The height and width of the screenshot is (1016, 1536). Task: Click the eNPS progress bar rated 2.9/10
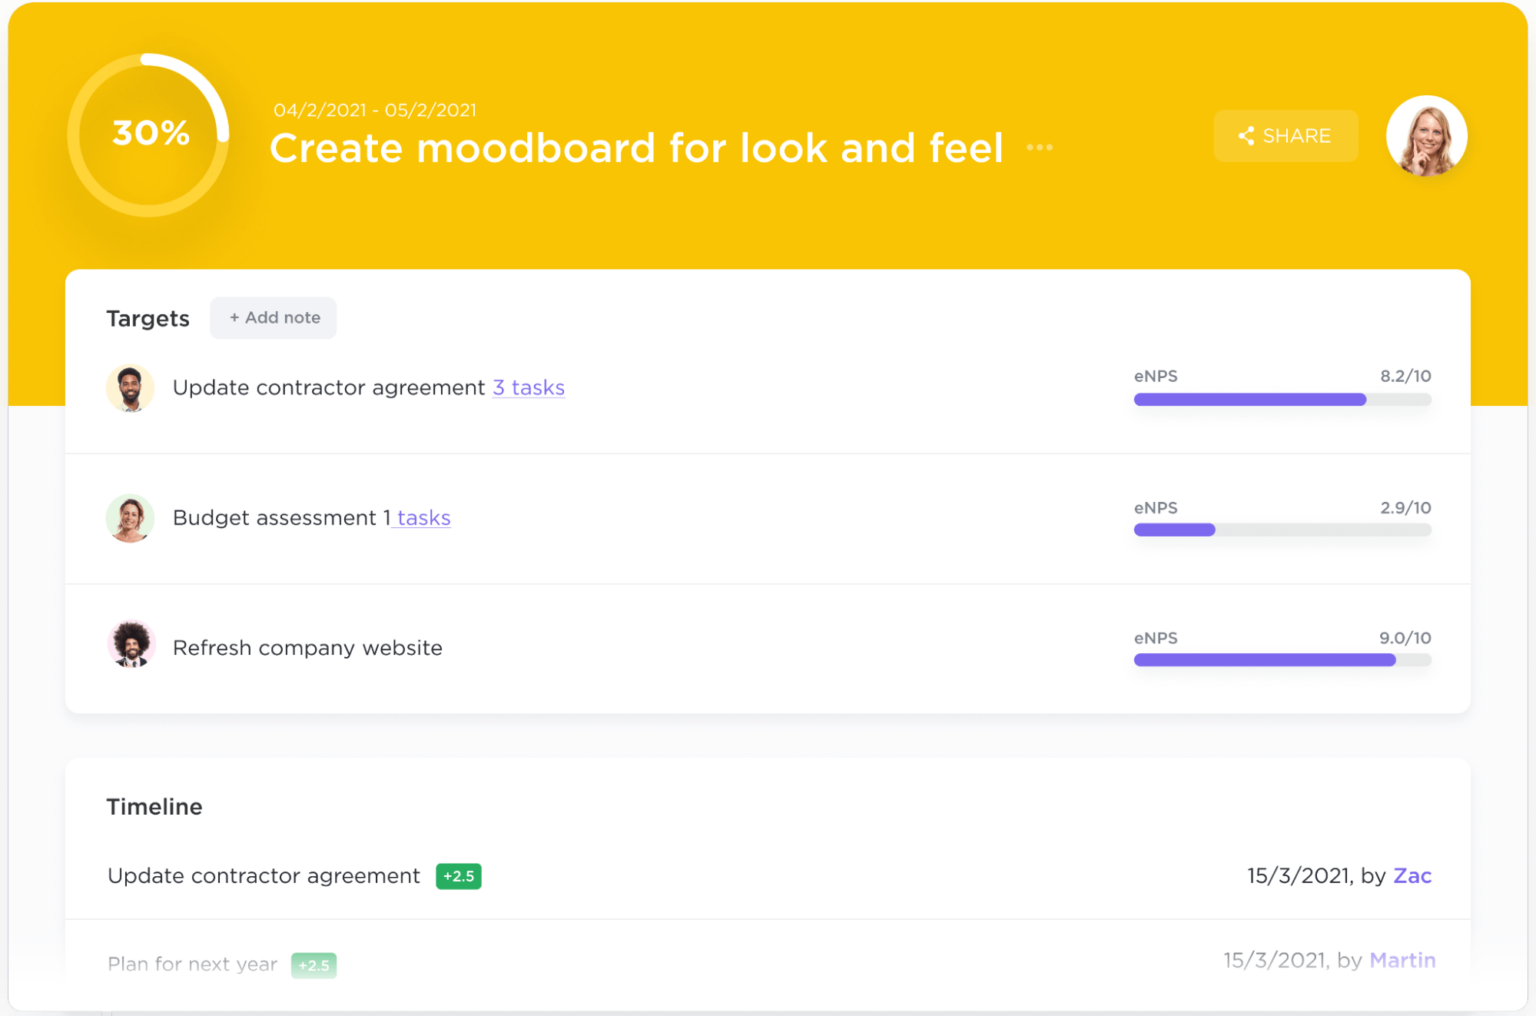1282,530
